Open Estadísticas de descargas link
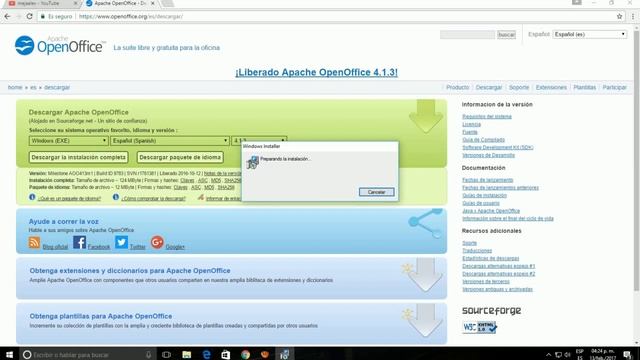Image resolution: width=640 pixels, height=360 pixels. pos(490,258)
